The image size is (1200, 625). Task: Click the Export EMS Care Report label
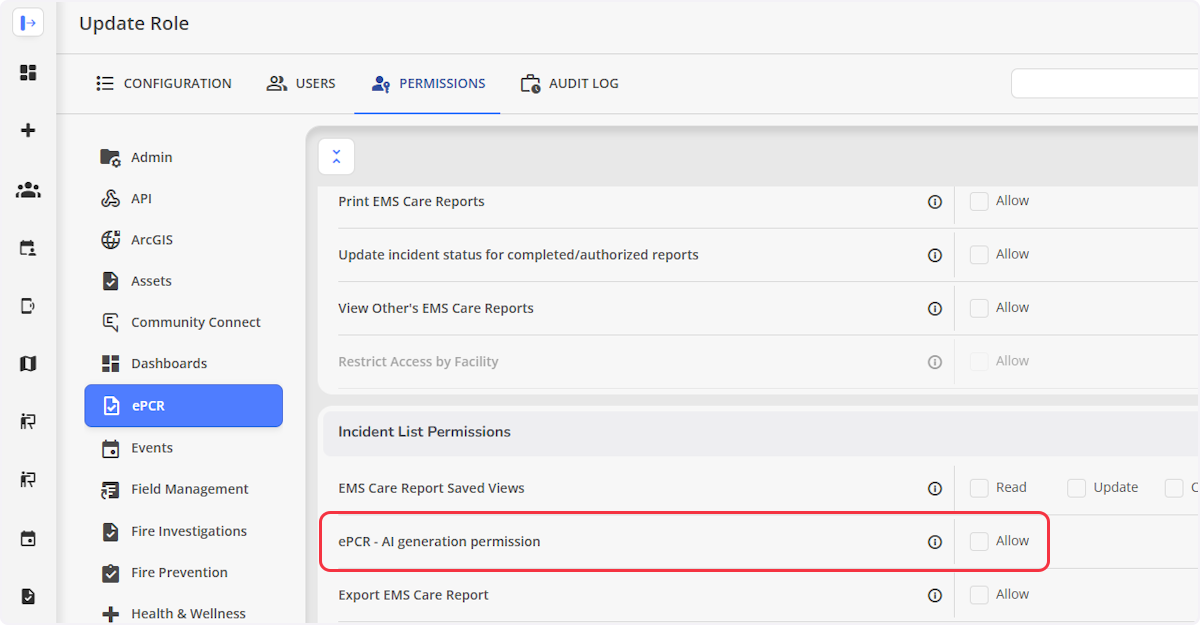point(413,595)
